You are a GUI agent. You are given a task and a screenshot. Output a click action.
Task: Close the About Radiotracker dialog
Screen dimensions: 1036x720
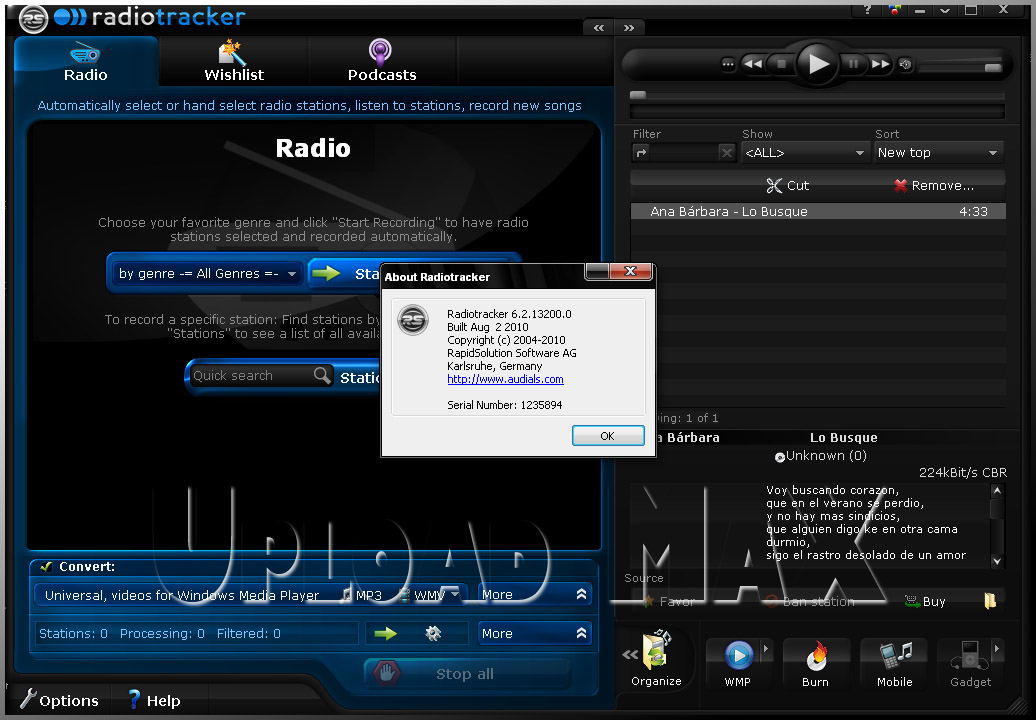[x=630, y=271]
